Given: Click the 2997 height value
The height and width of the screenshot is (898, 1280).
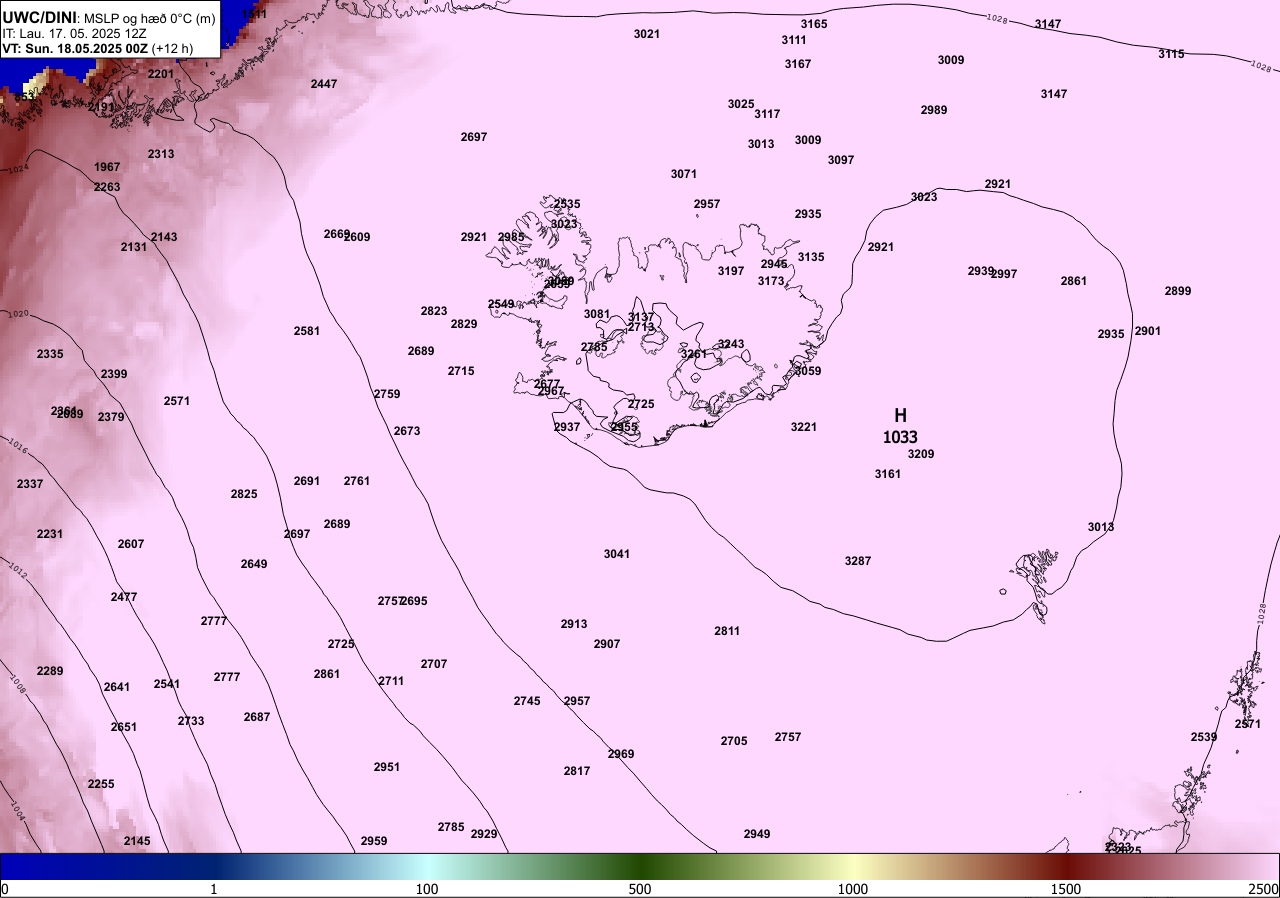Looking at the screenshot, I should click(x=1004, y=274).
